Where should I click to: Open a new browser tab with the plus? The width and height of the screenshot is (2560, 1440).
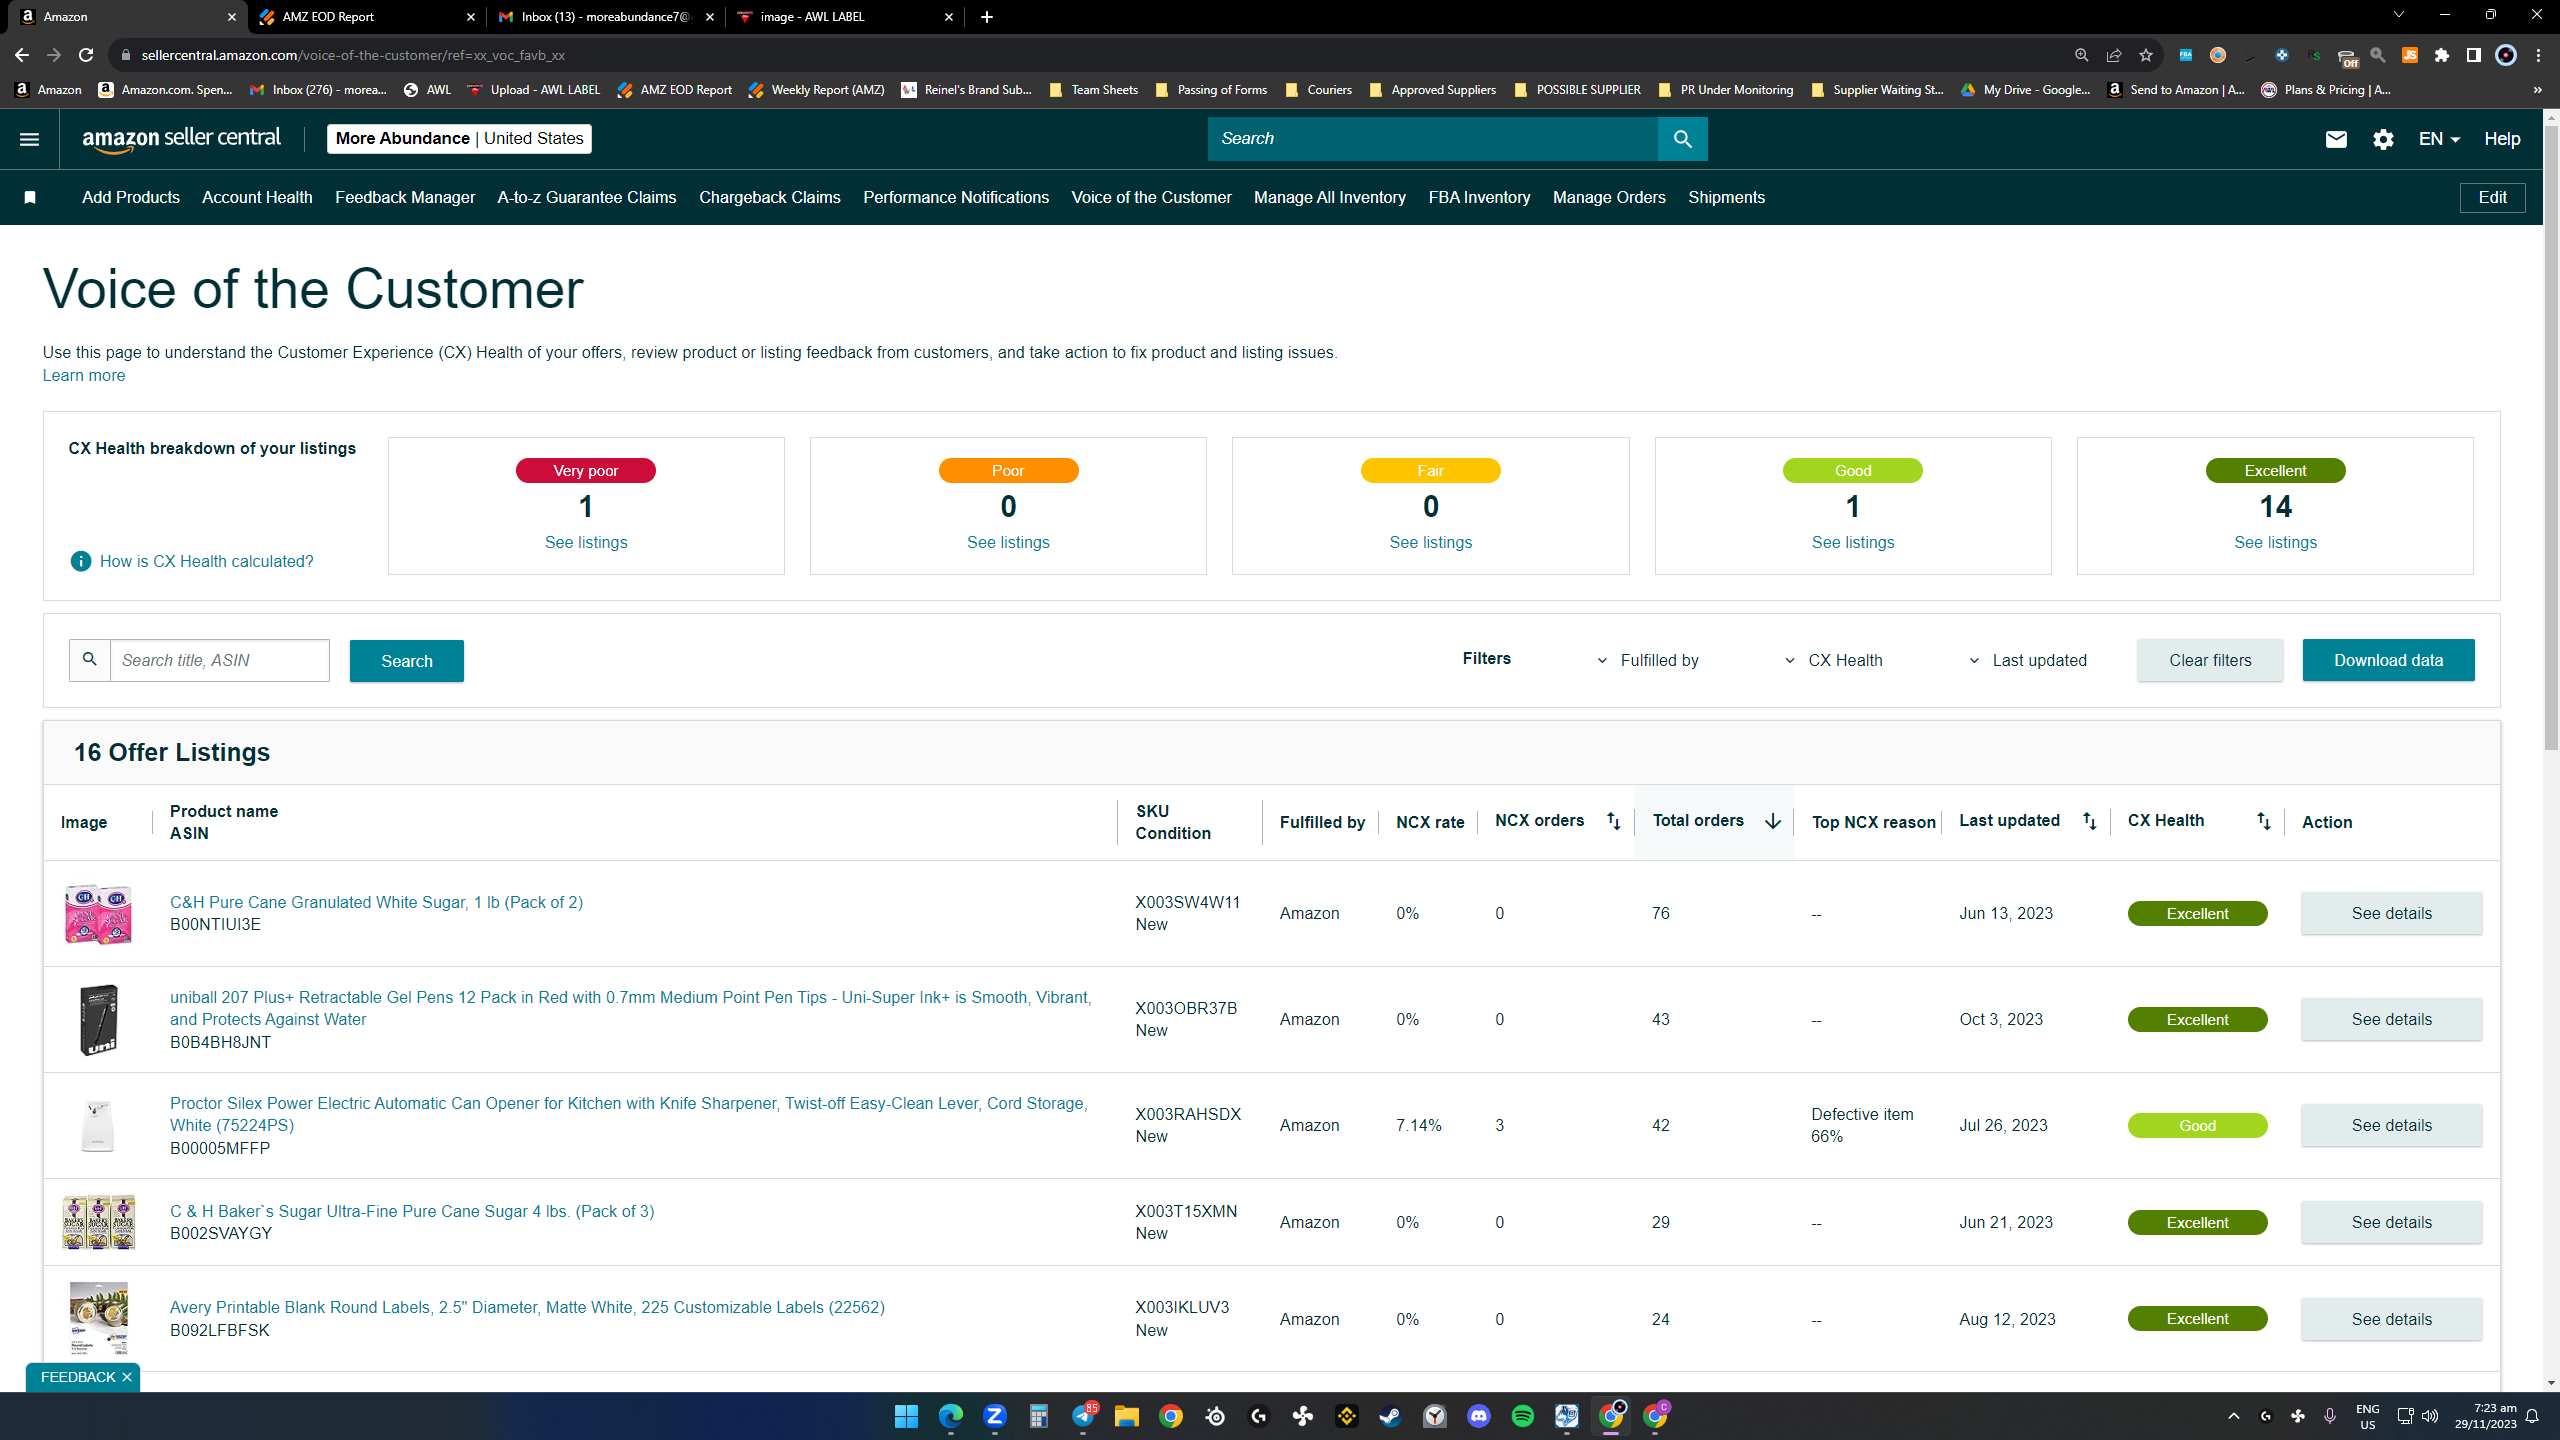coord(987,17)
